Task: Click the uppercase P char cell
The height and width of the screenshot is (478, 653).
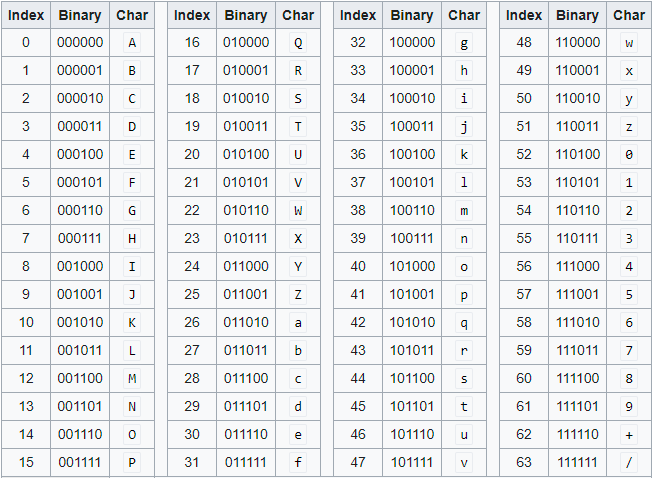Action: [132, 462]
